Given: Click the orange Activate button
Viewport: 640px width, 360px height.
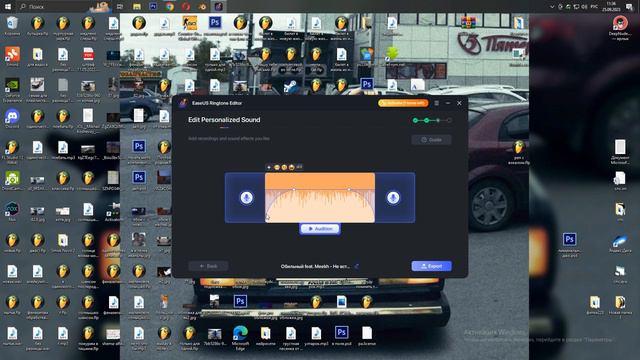Looking at the screenshot, I should pos(403,103).
